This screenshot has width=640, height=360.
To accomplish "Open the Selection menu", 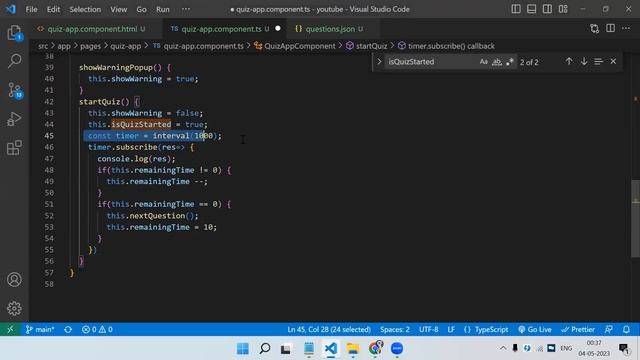I will (85, 9).
